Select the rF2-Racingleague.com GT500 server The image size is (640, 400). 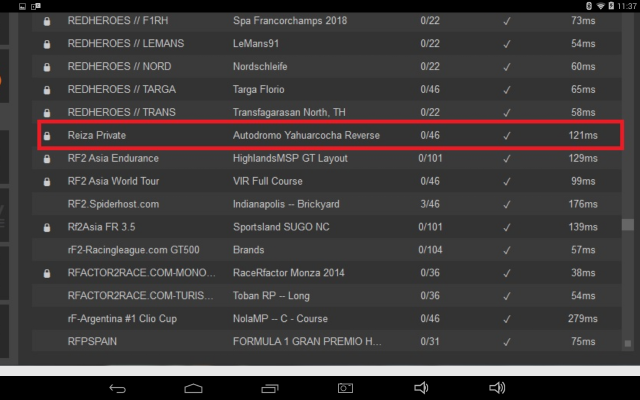click(327, 249)
